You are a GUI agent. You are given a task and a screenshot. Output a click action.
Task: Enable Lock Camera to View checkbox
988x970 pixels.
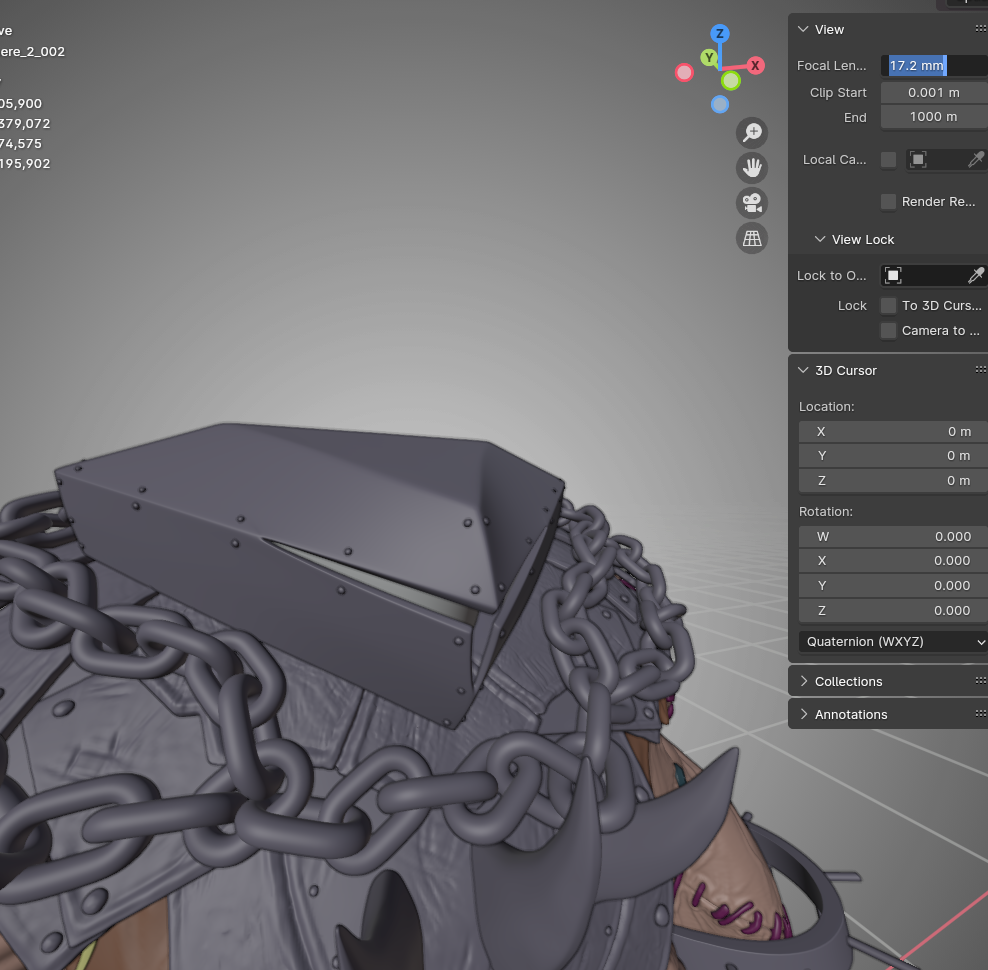[888, 331]
